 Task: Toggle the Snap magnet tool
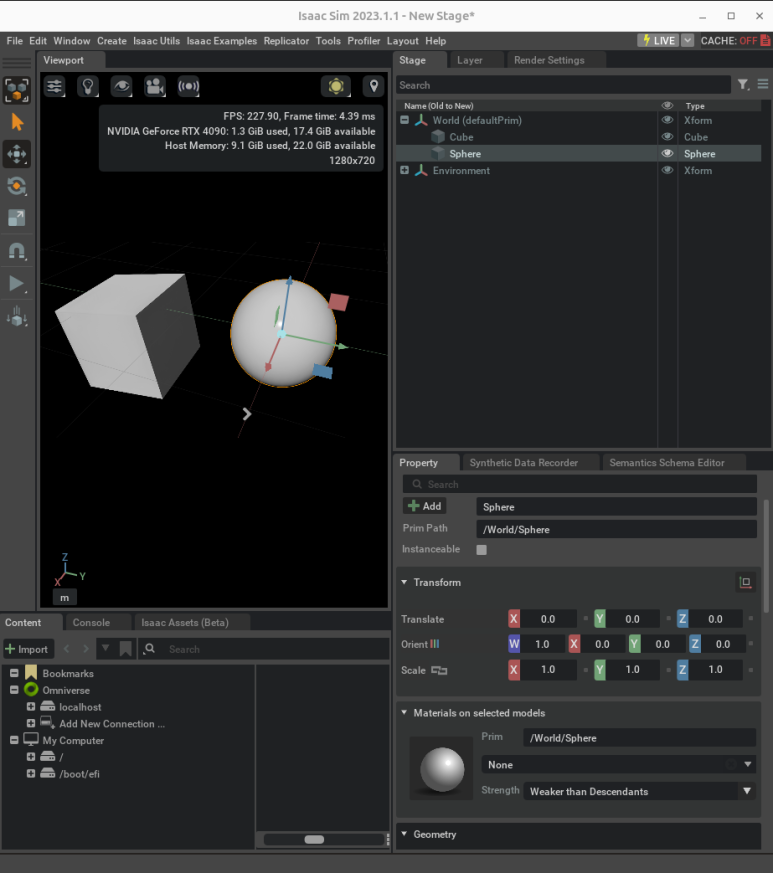[x=17, y=251]
